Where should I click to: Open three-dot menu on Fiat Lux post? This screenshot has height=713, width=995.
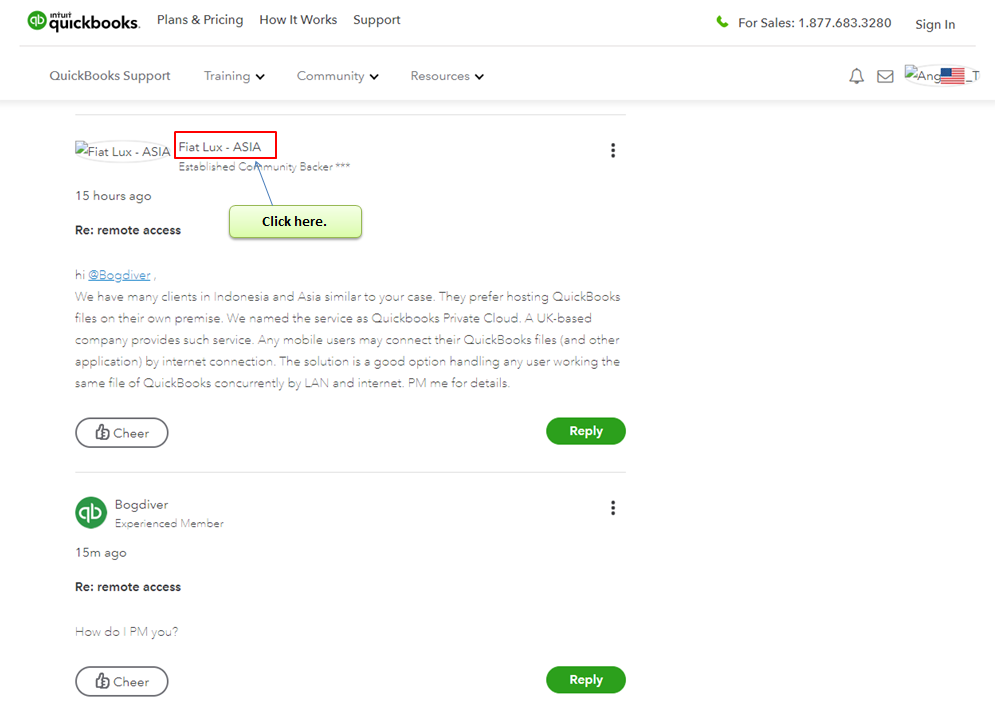click(613, 150)
